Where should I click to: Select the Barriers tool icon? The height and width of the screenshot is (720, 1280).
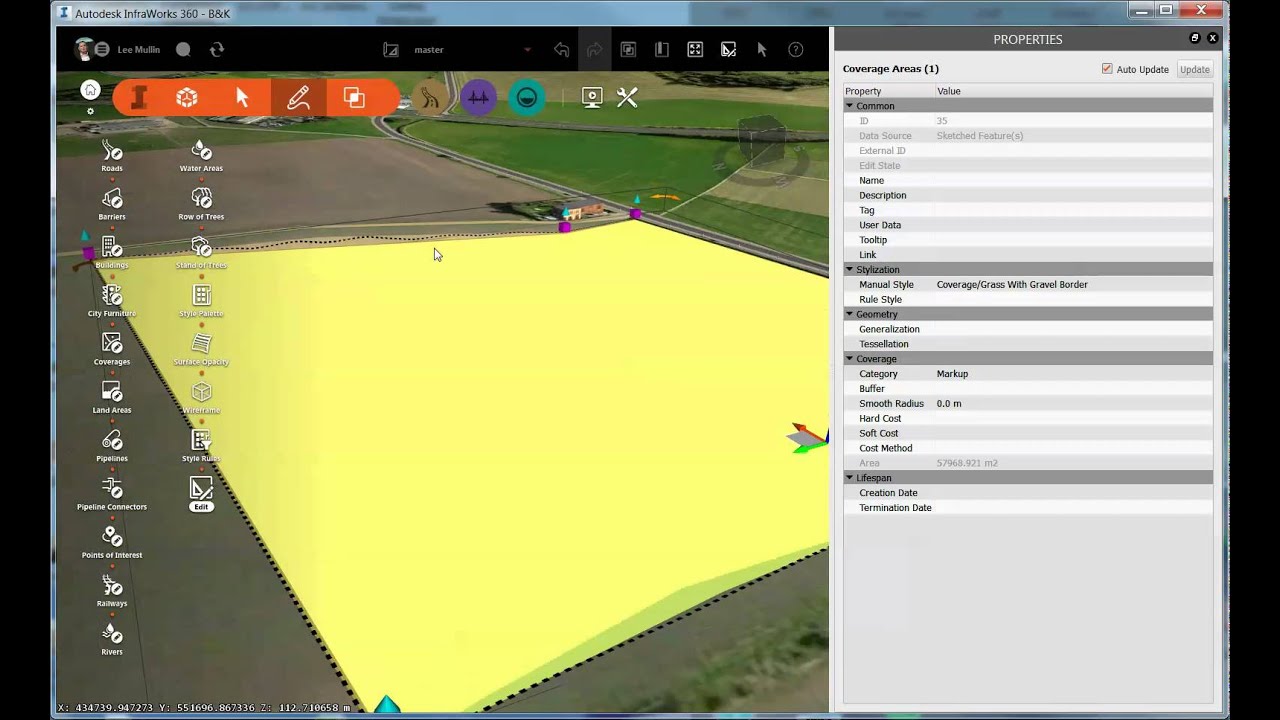pyautogui.click(x=112, y=198)
